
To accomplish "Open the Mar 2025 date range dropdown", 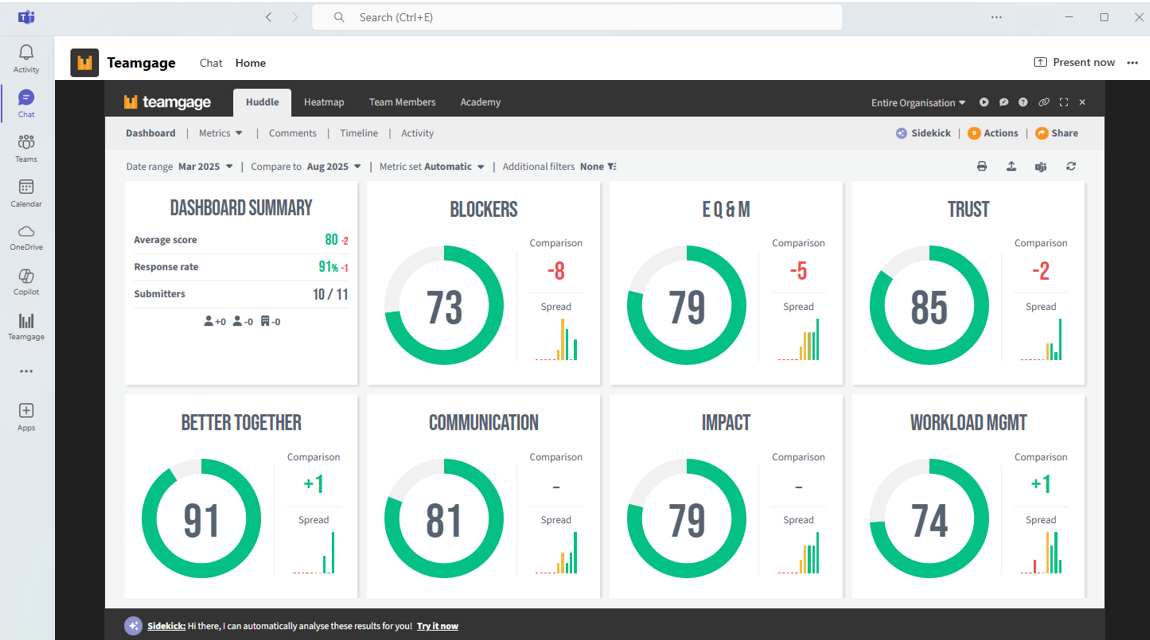I will coord(205,167).
